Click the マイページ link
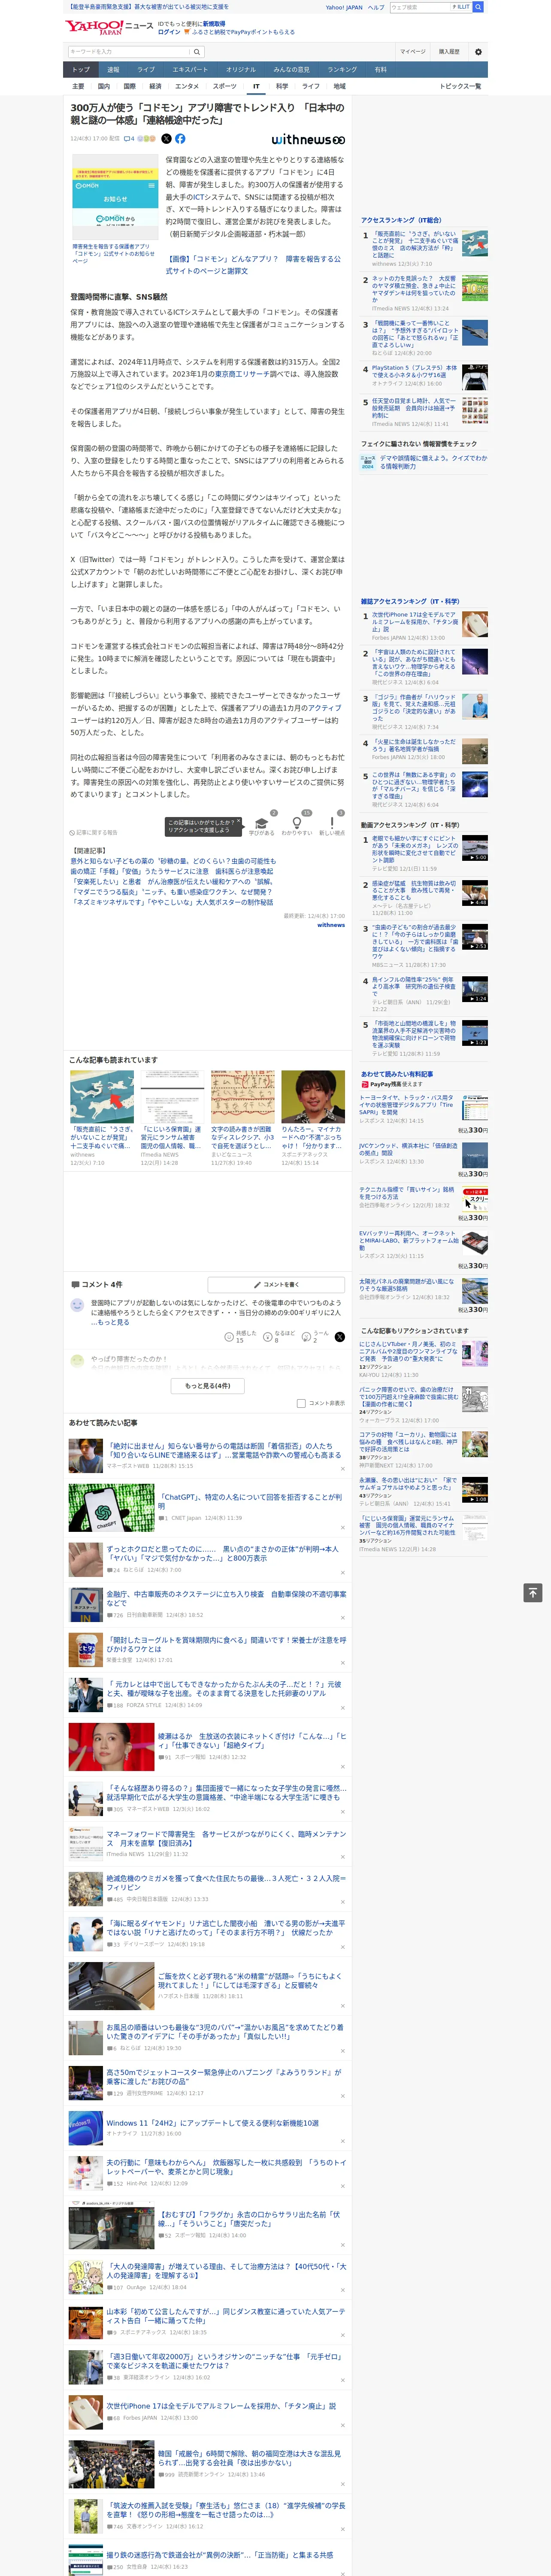The image size is (551, 2576). (412, 52)
